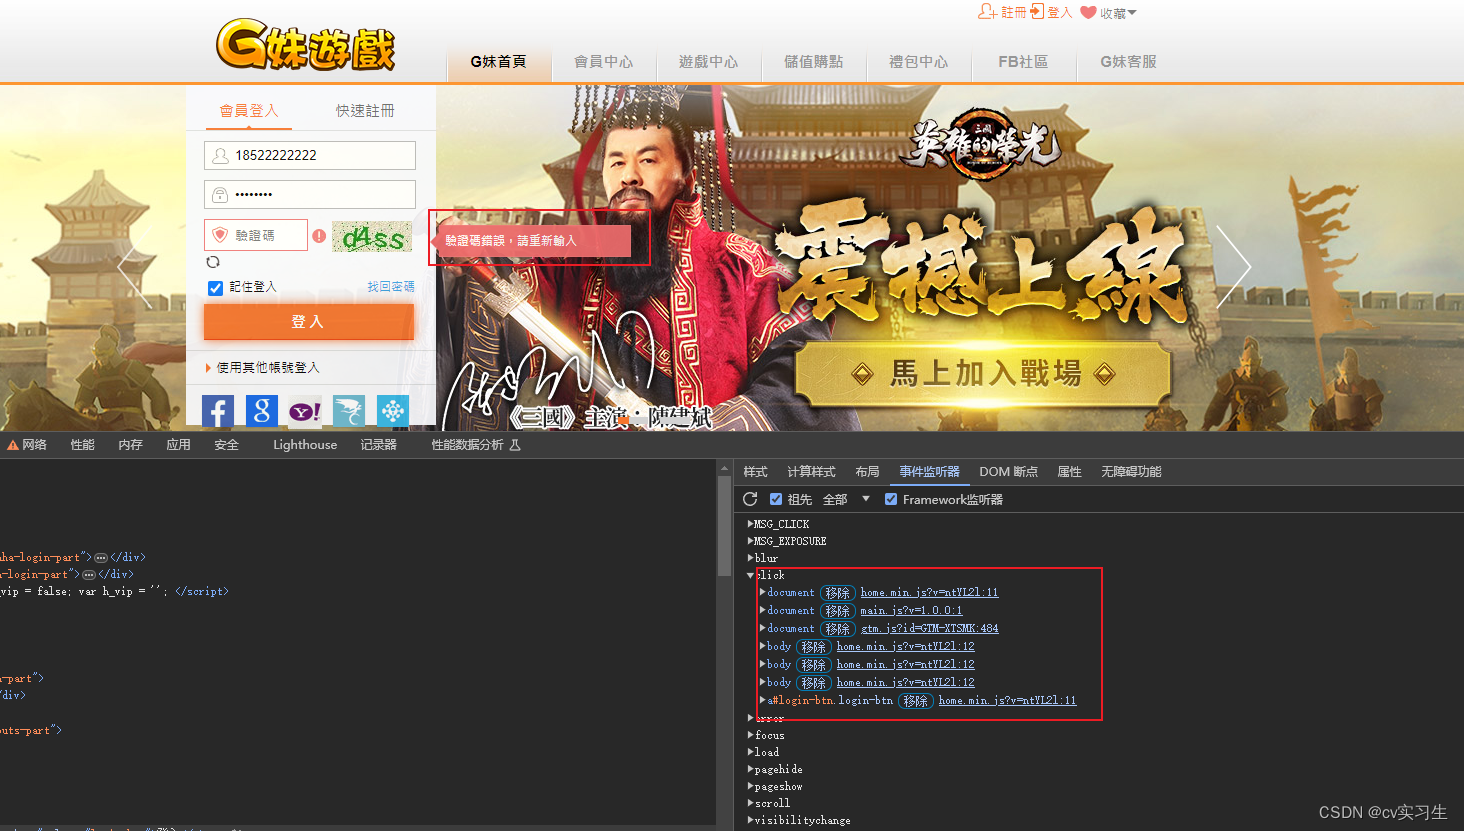Click 移除 for a#login-btn listener
Viewport: 1464px width, 831px height.
tap(915, 701)
